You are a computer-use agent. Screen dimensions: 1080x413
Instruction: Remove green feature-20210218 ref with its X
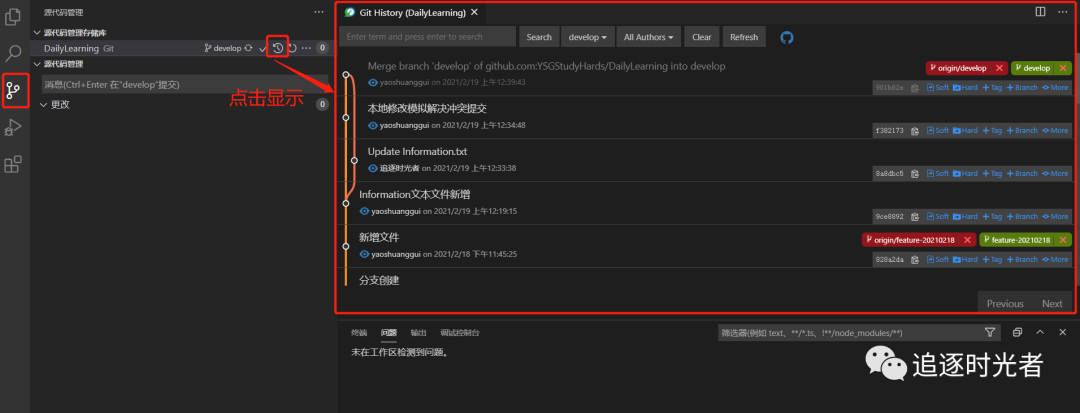click(x=1063, y=240)
